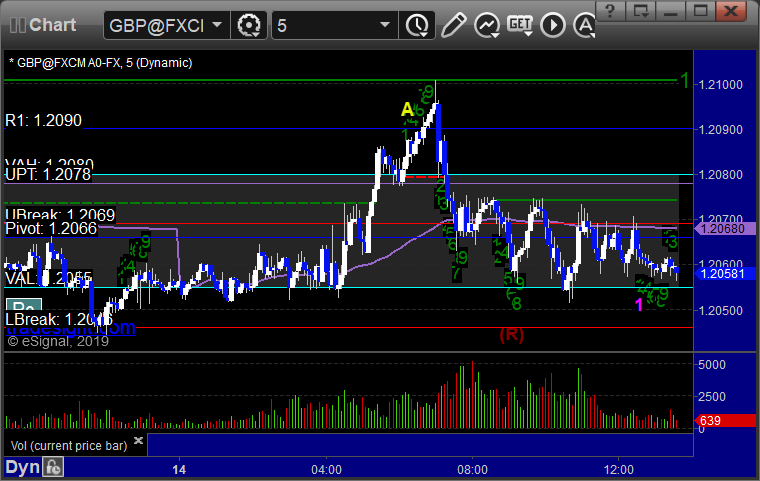The height and width of the screenshot is (481, 760).
Task: Open the time template clock icon
Action: coord(417,25)
